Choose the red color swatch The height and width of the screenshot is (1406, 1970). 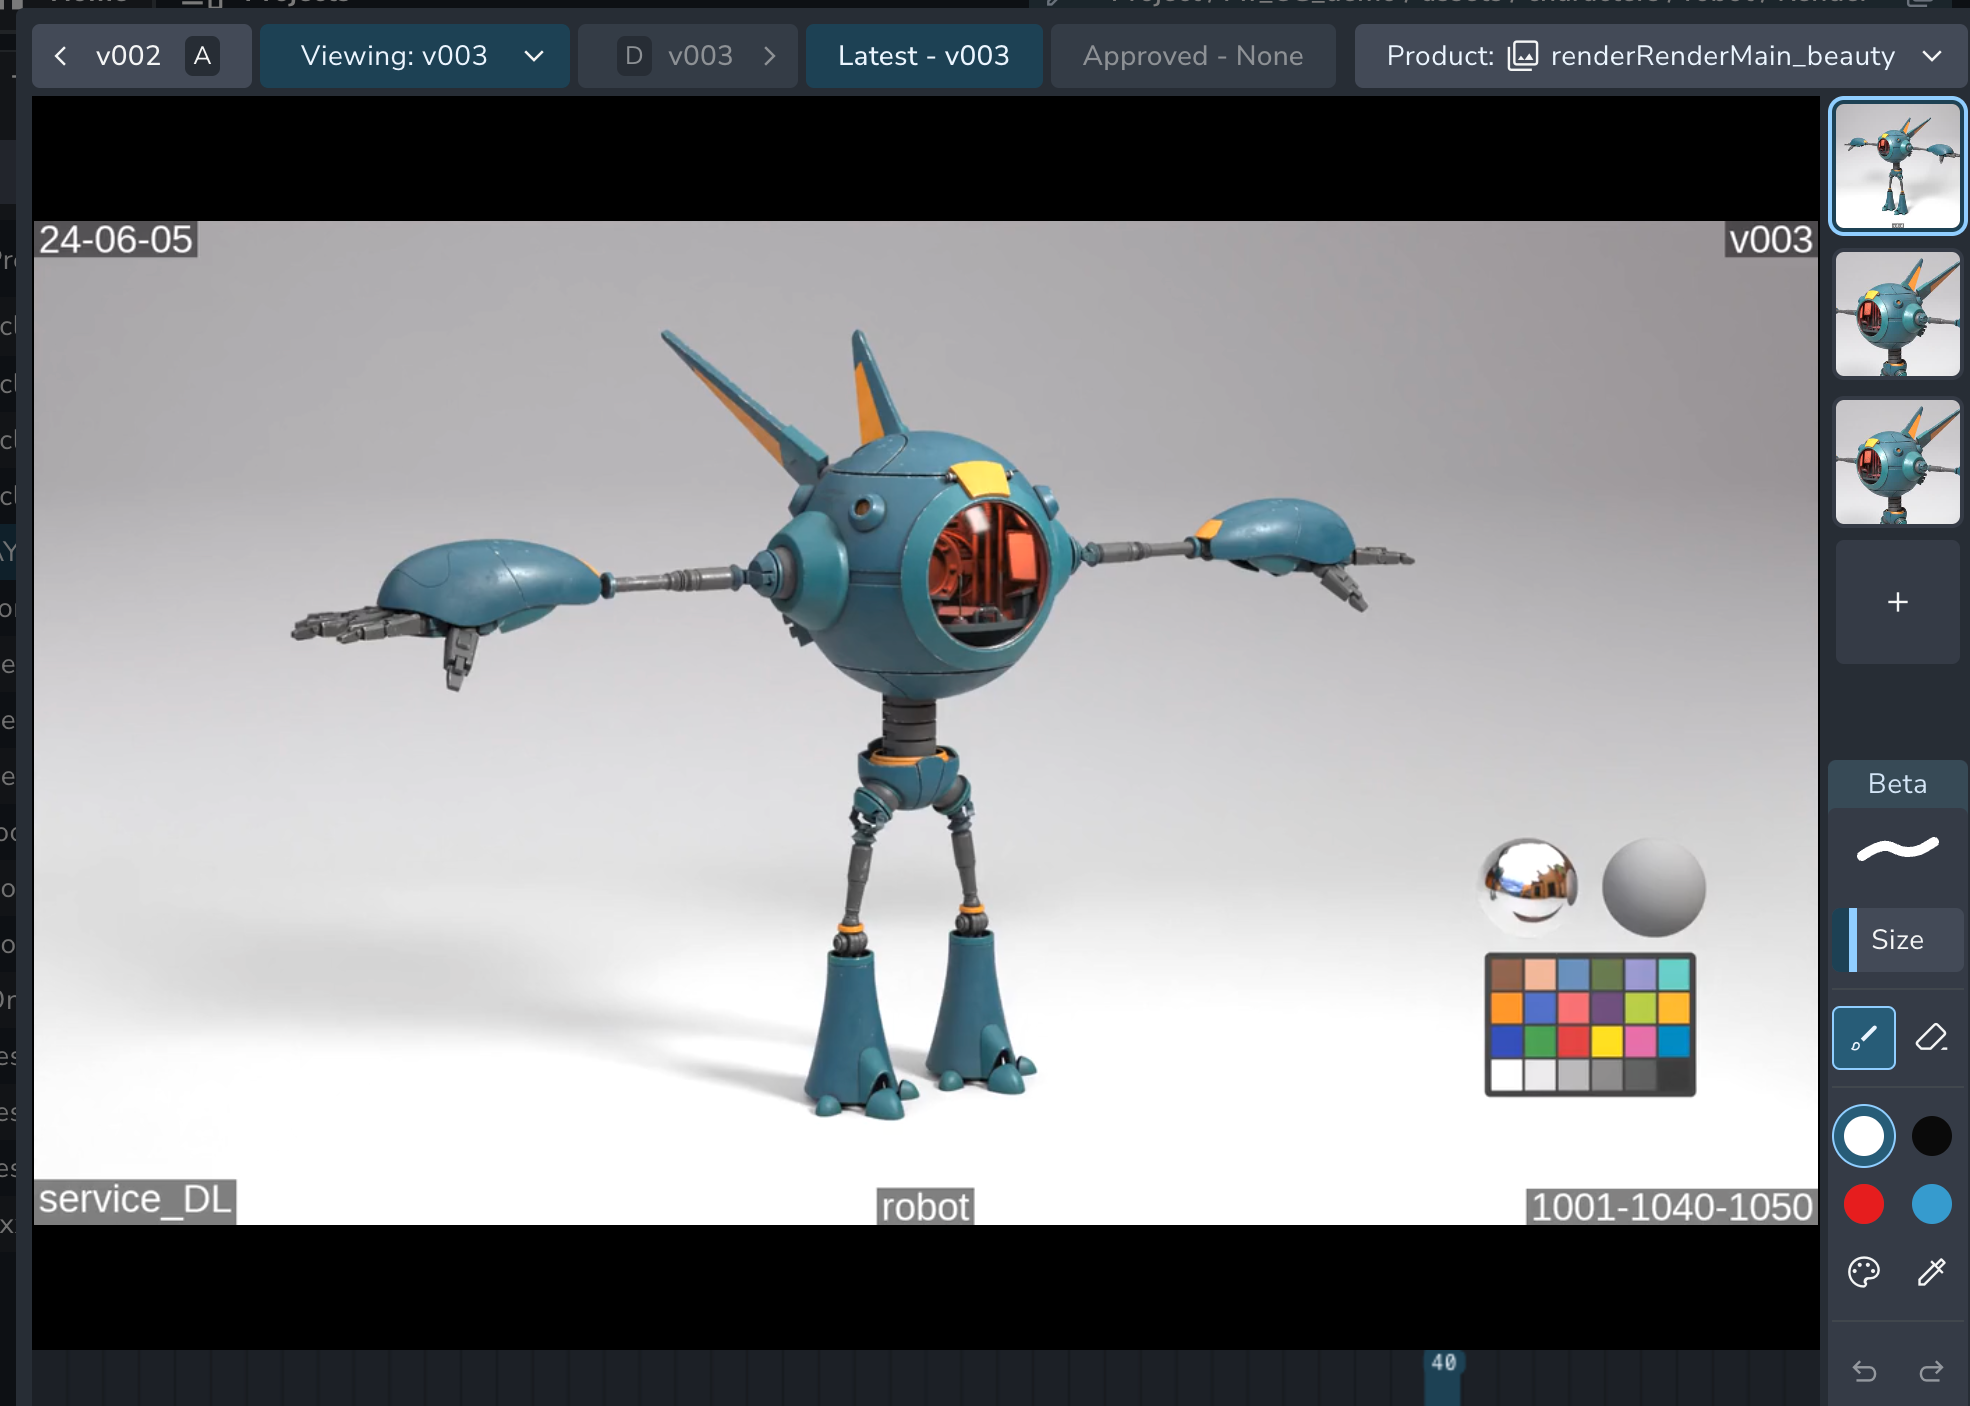(x=1863, y=1204)
